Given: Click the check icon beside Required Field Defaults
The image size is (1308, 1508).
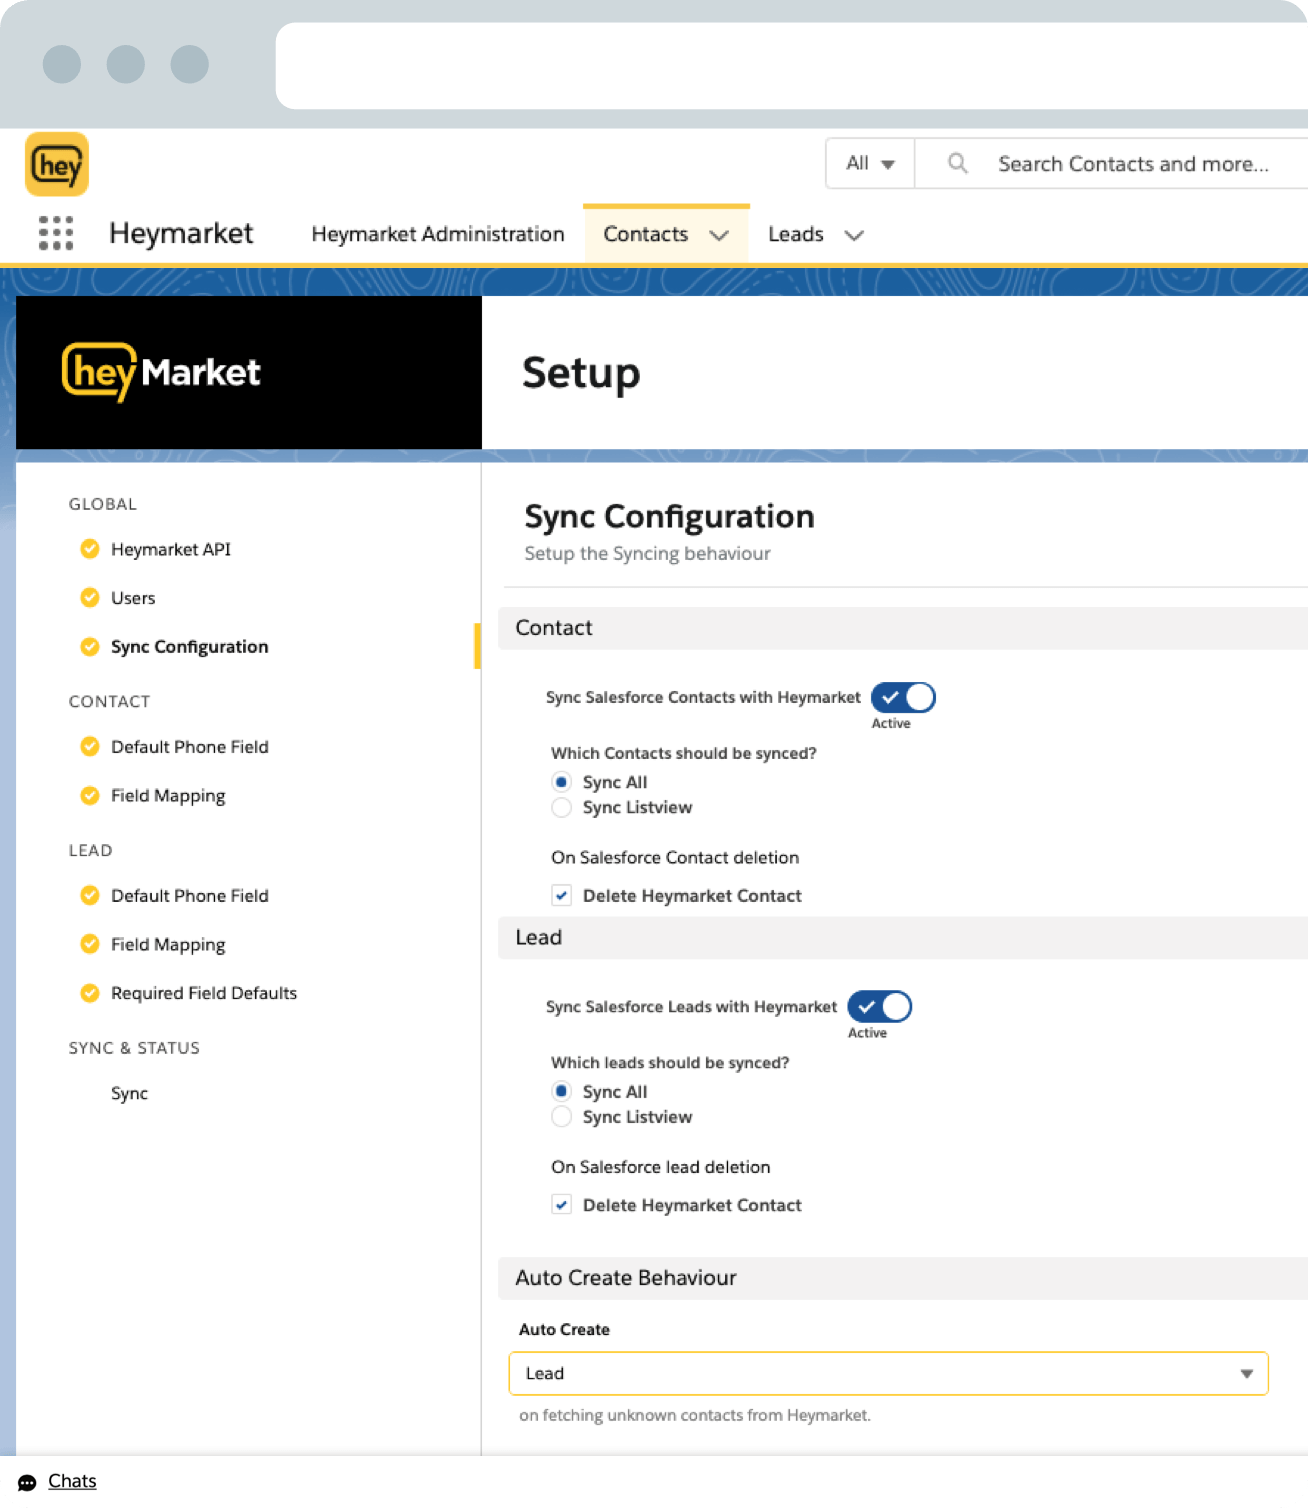Looking at the screenshot, I should pos(90,993).
